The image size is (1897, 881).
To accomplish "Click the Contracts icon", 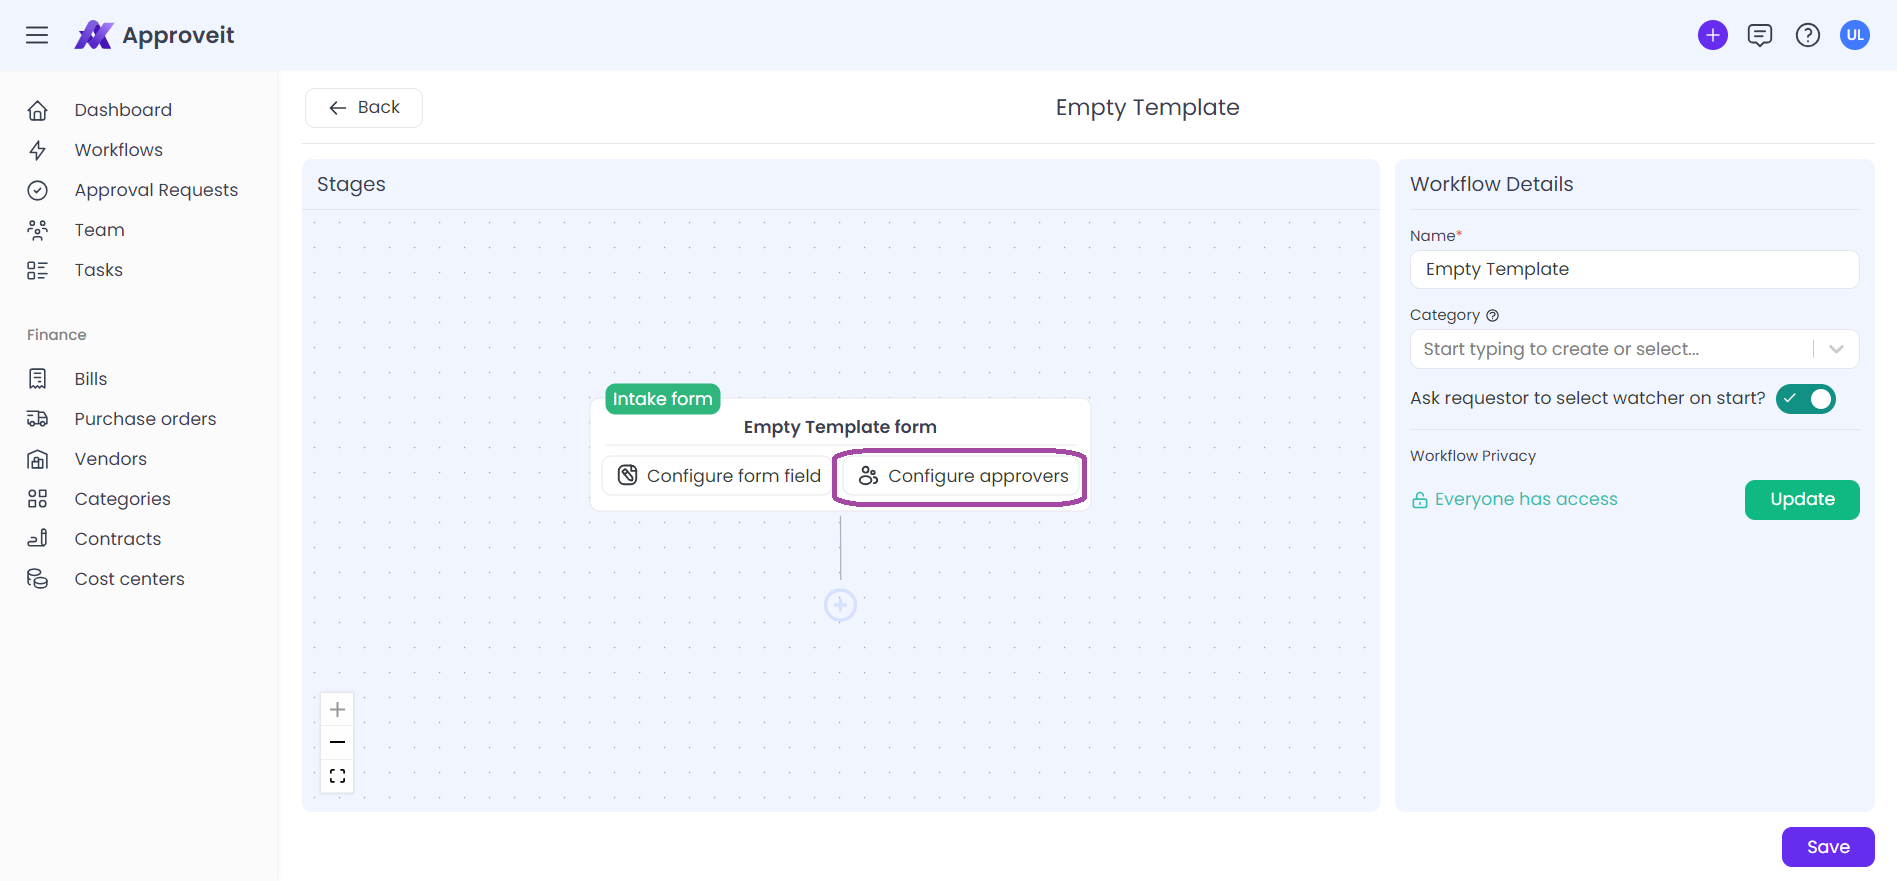I will pyautogui.click(x=38, y=539).
